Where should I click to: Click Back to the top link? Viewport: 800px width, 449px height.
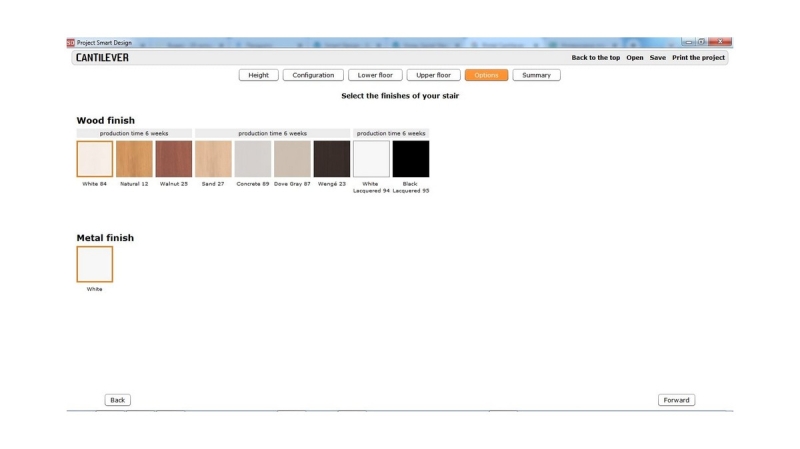pos(595,58)
